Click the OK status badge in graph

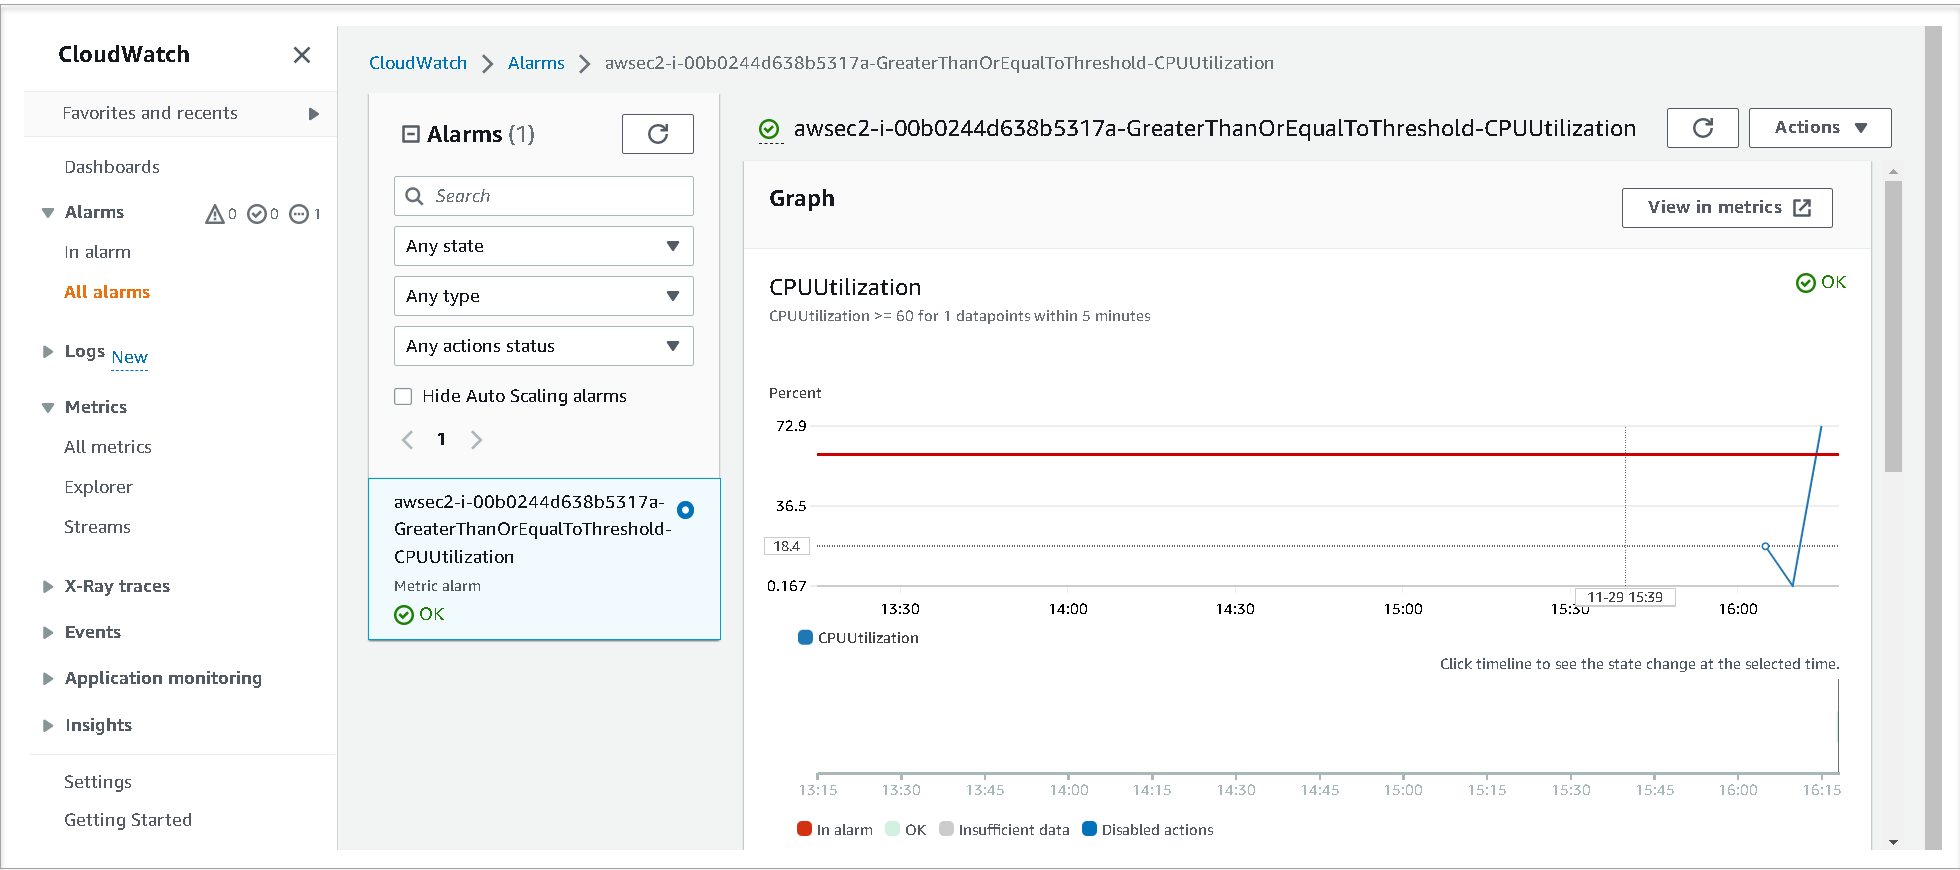click(1821, 283)
